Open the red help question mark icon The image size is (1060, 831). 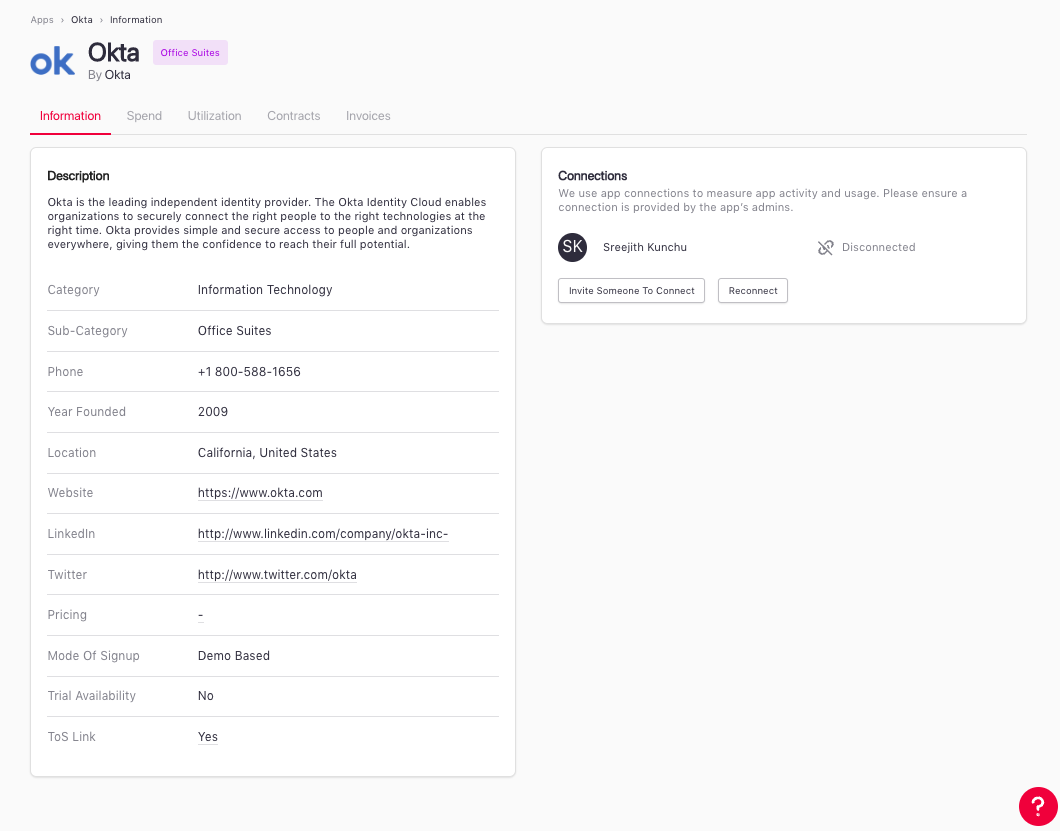(x=1038, y=806)
